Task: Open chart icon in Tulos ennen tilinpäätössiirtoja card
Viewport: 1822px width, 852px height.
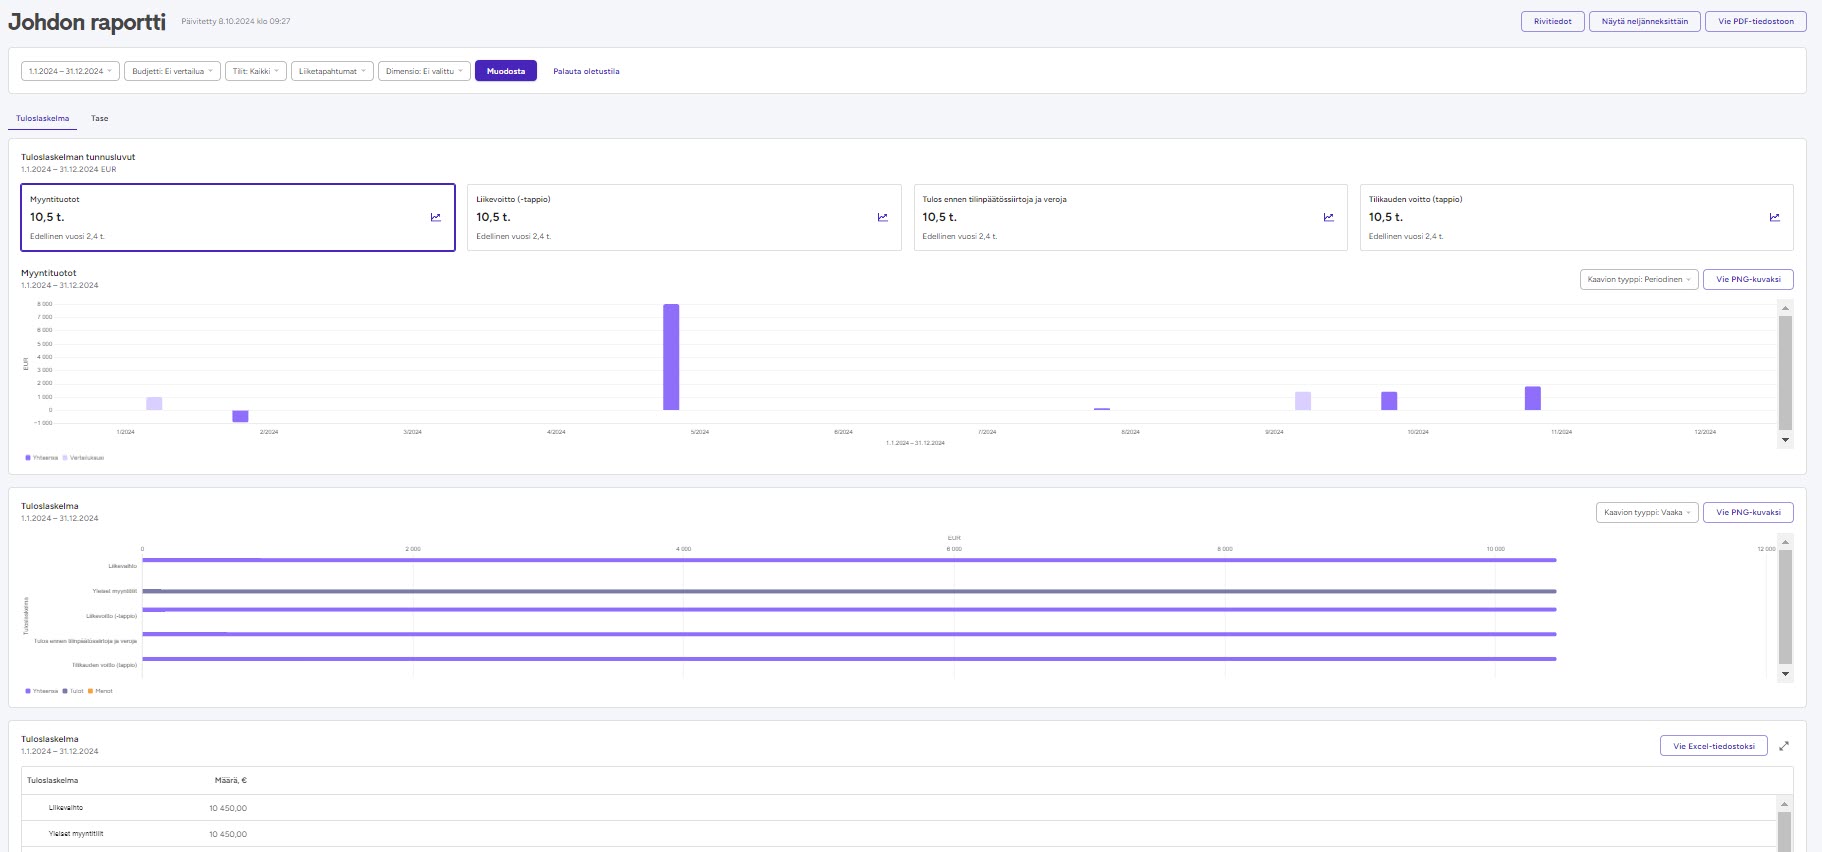Action: pos(1329,217)
